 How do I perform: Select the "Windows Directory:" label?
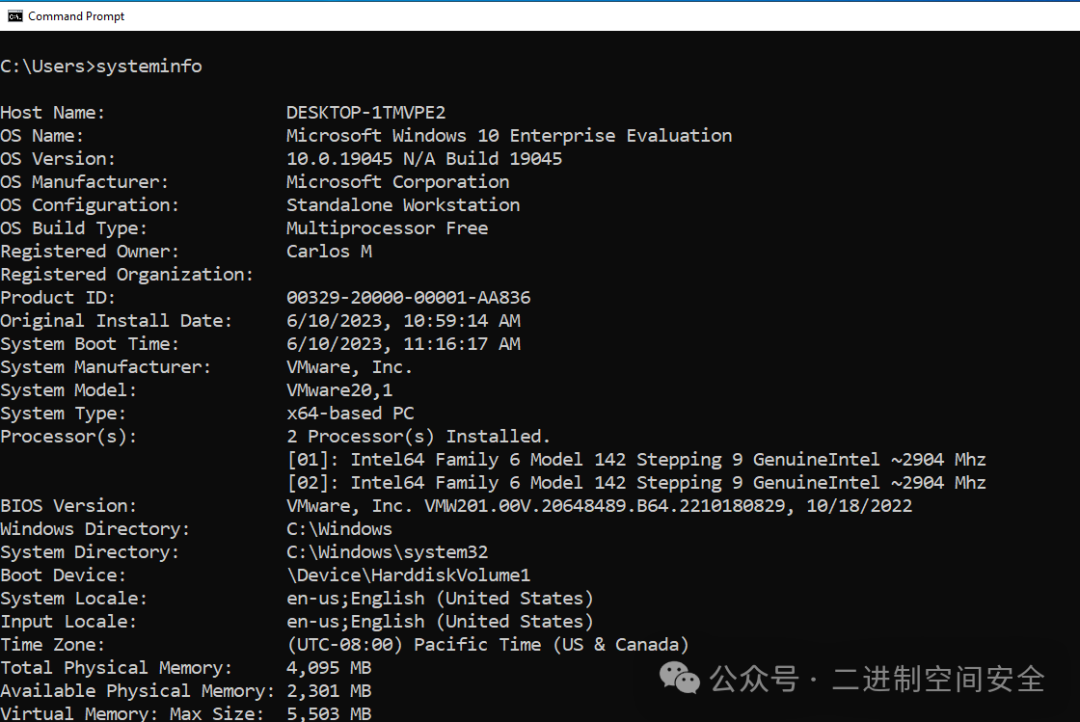point(95,529)
